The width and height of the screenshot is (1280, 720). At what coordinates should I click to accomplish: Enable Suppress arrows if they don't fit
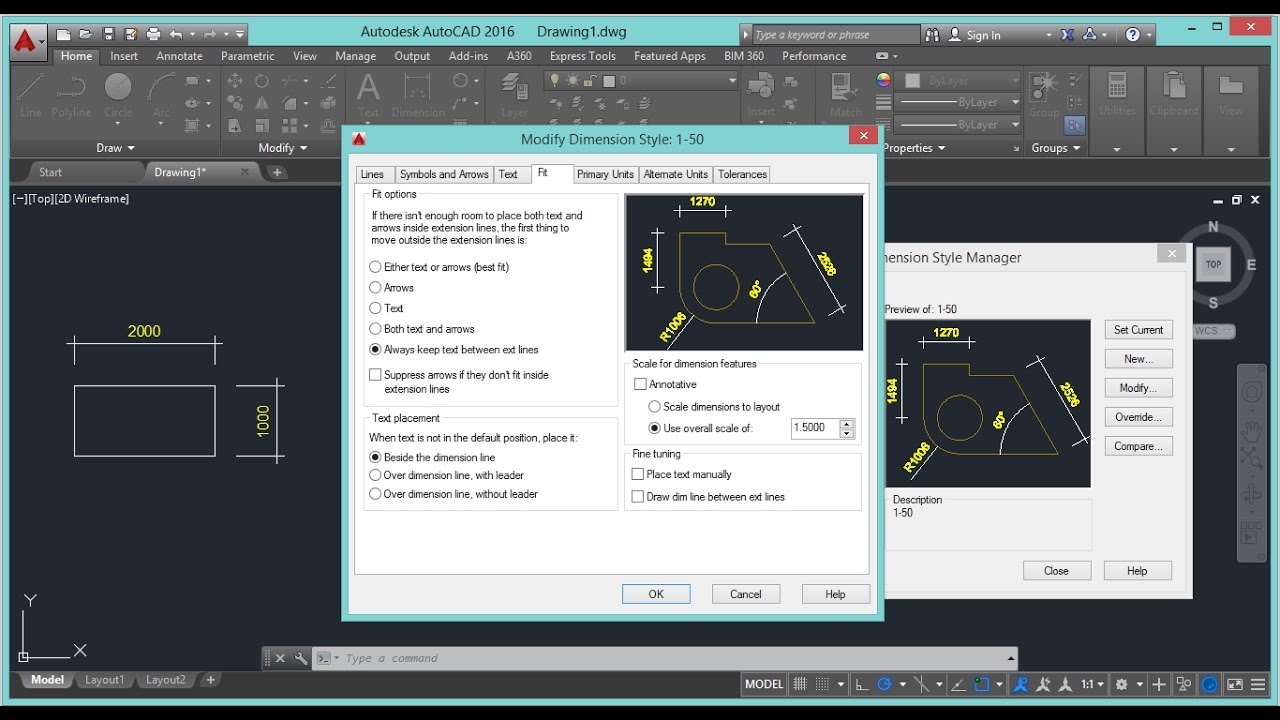click(x=459, y=382)
